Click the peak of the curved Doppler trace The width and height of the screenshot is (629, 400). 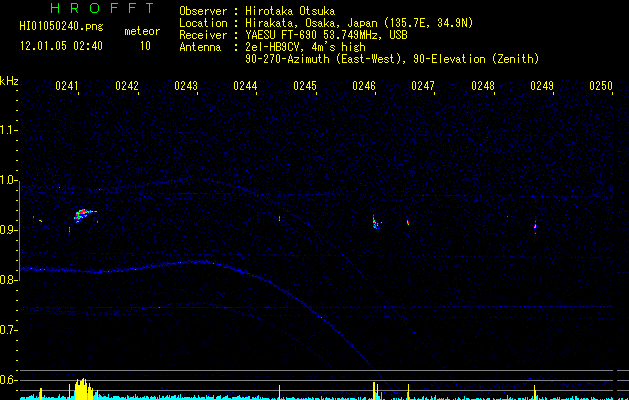tap(203, 262)
